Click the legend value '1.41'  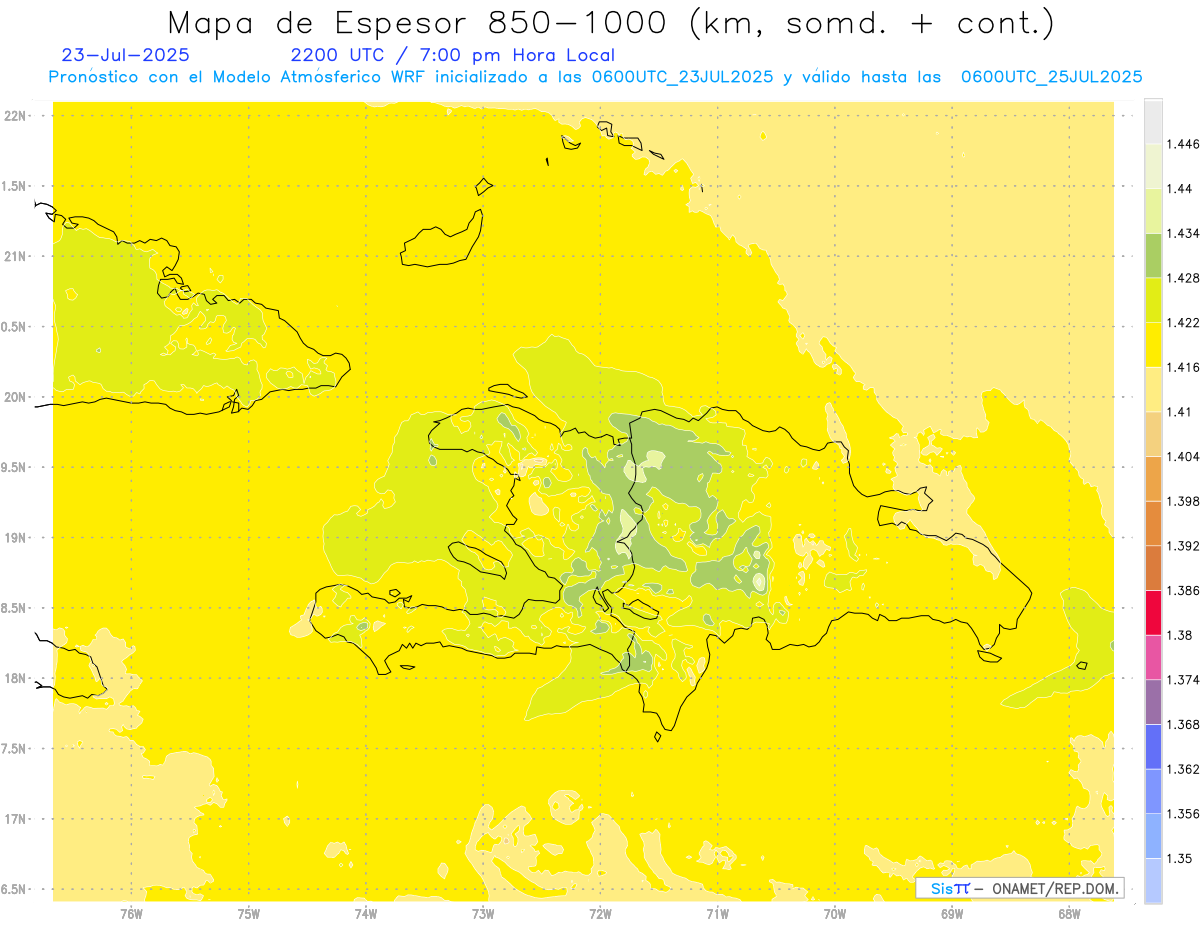pyautogui.click(x=1179, y=412)
